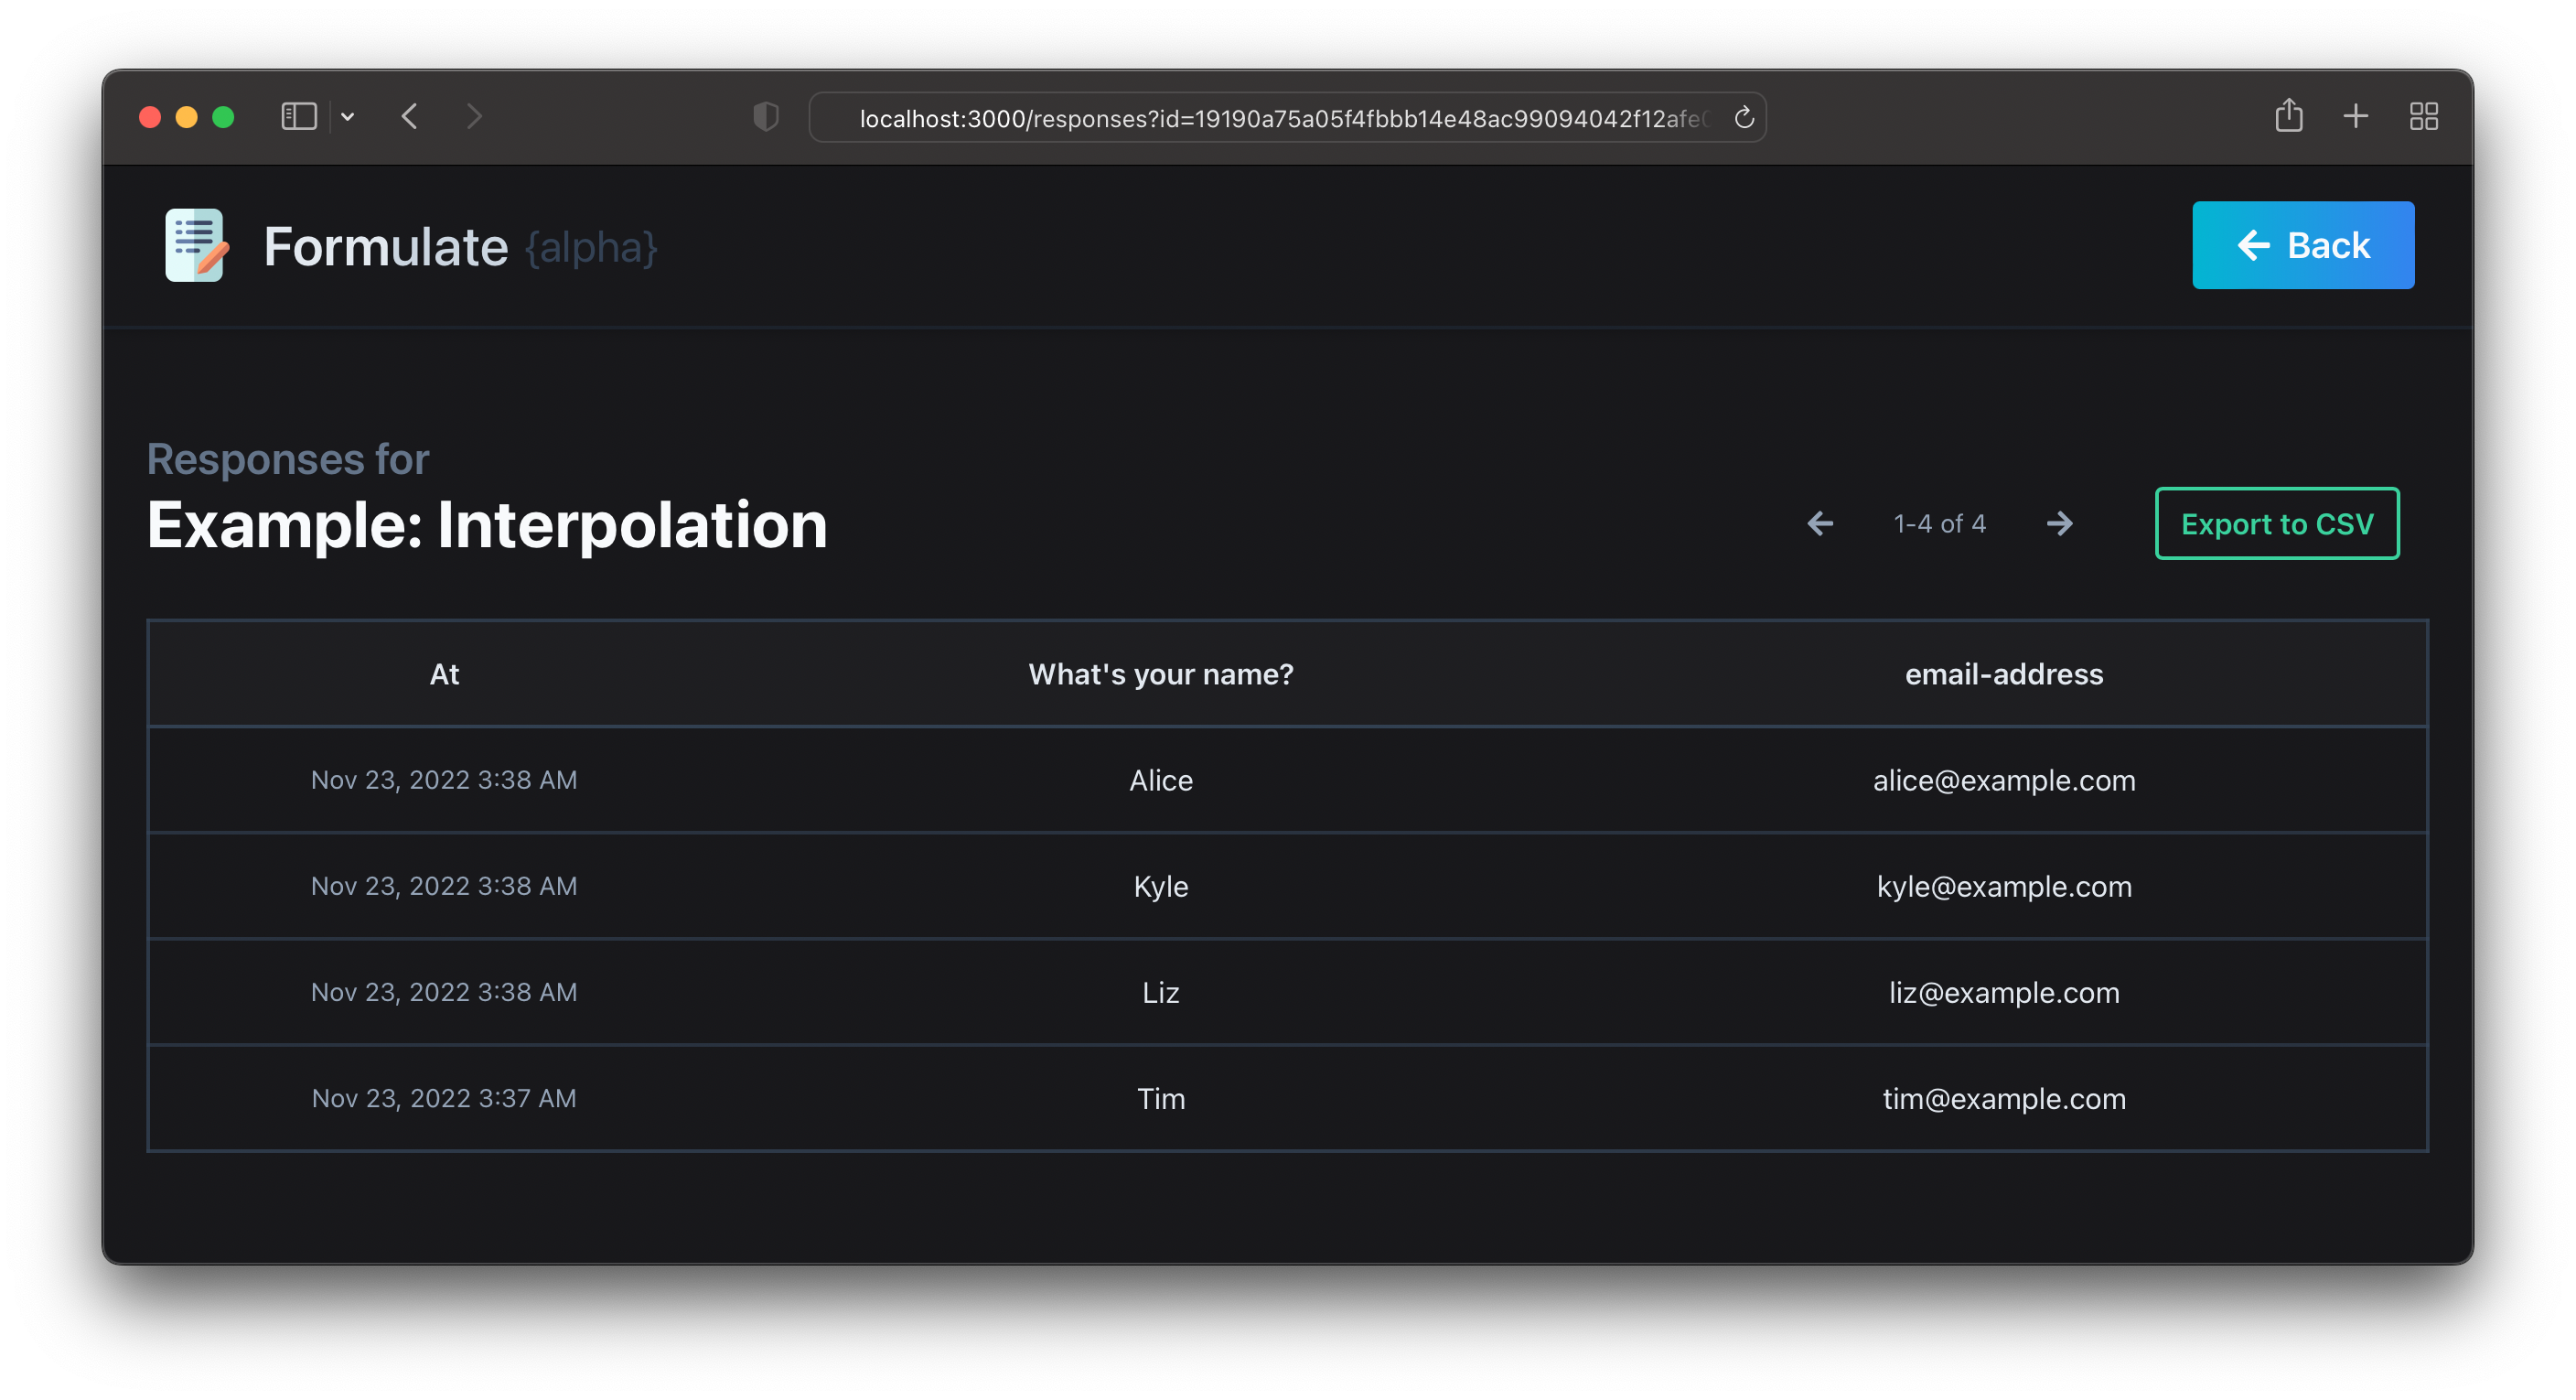
Task: Open a new tab with plus icon
Action: click(2355, 116)
